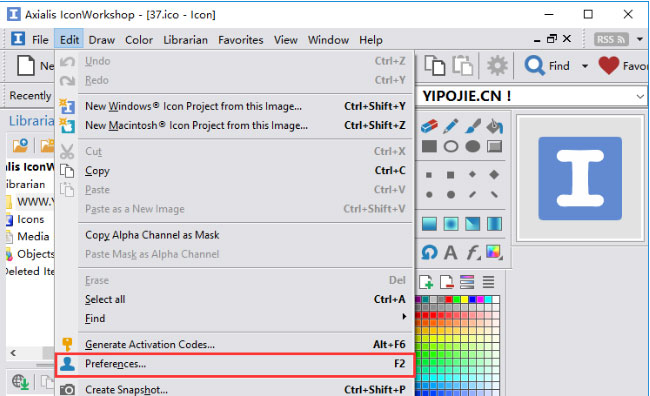Click the gear settings icon in toolbar

pyautogui.click(x=497, y=66)
